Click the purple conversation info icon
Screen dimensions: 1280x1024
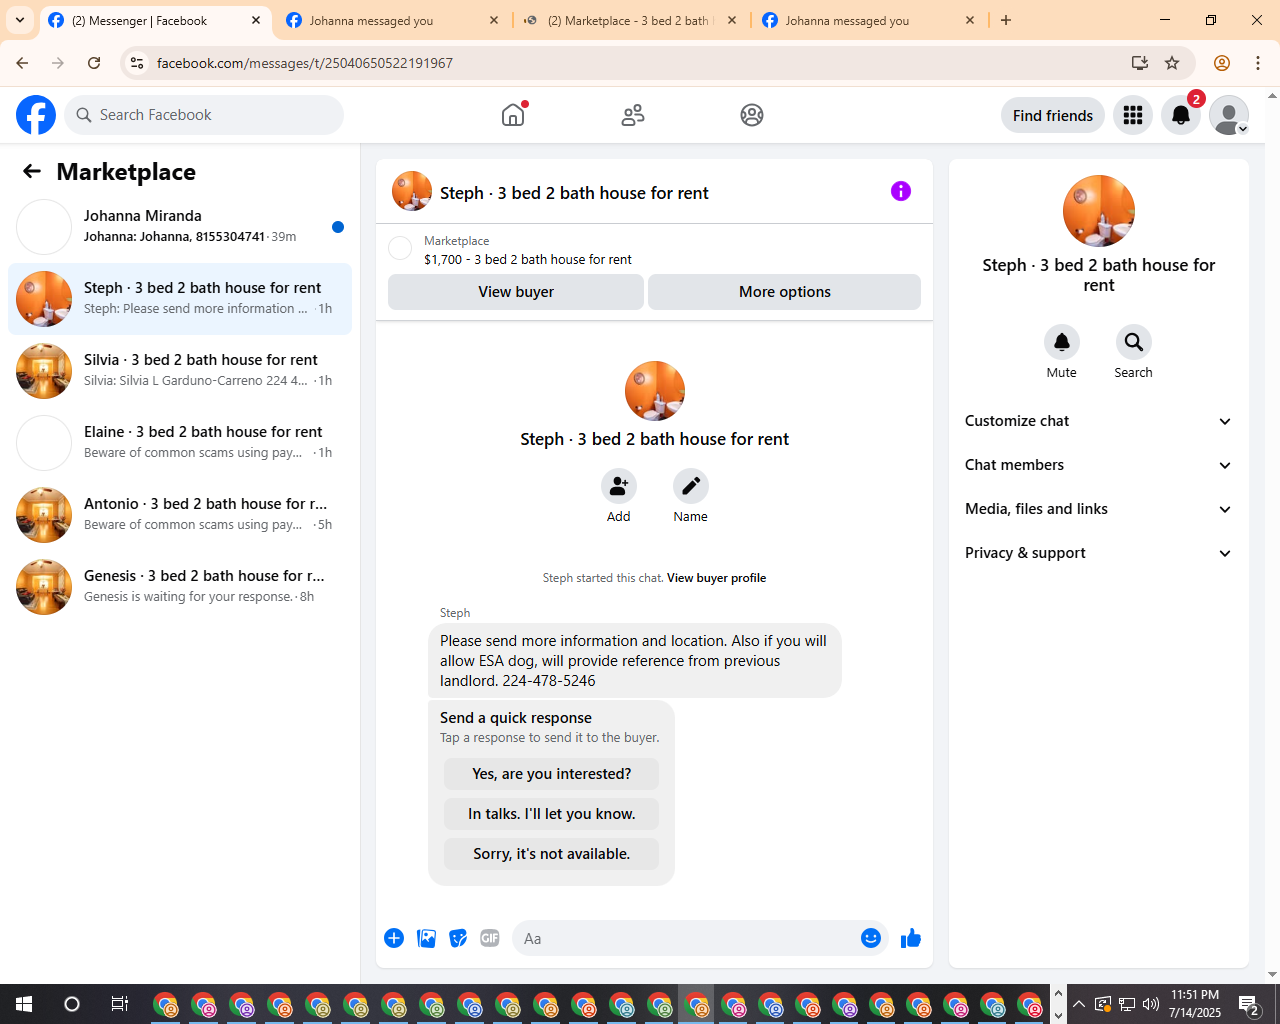tap(901, 191)
